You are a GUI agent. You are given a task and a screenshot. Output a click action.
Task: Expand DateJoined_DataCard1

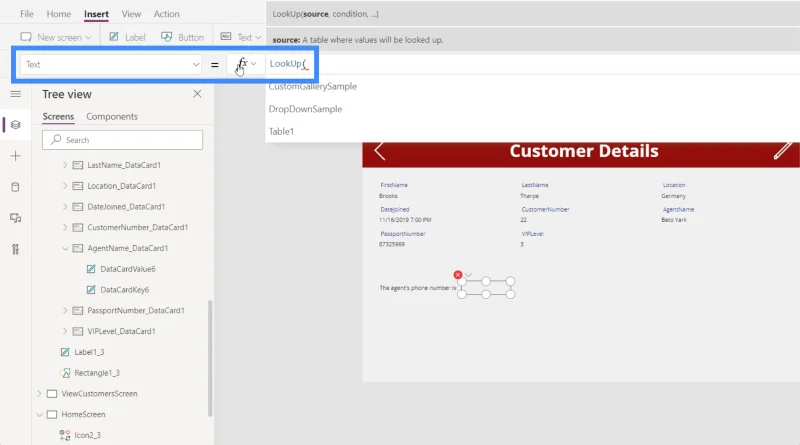pos(65,207)
